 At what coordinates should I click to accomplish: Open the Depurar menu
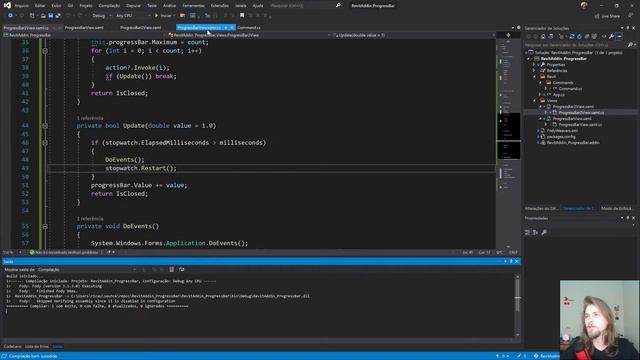point(133,6)
